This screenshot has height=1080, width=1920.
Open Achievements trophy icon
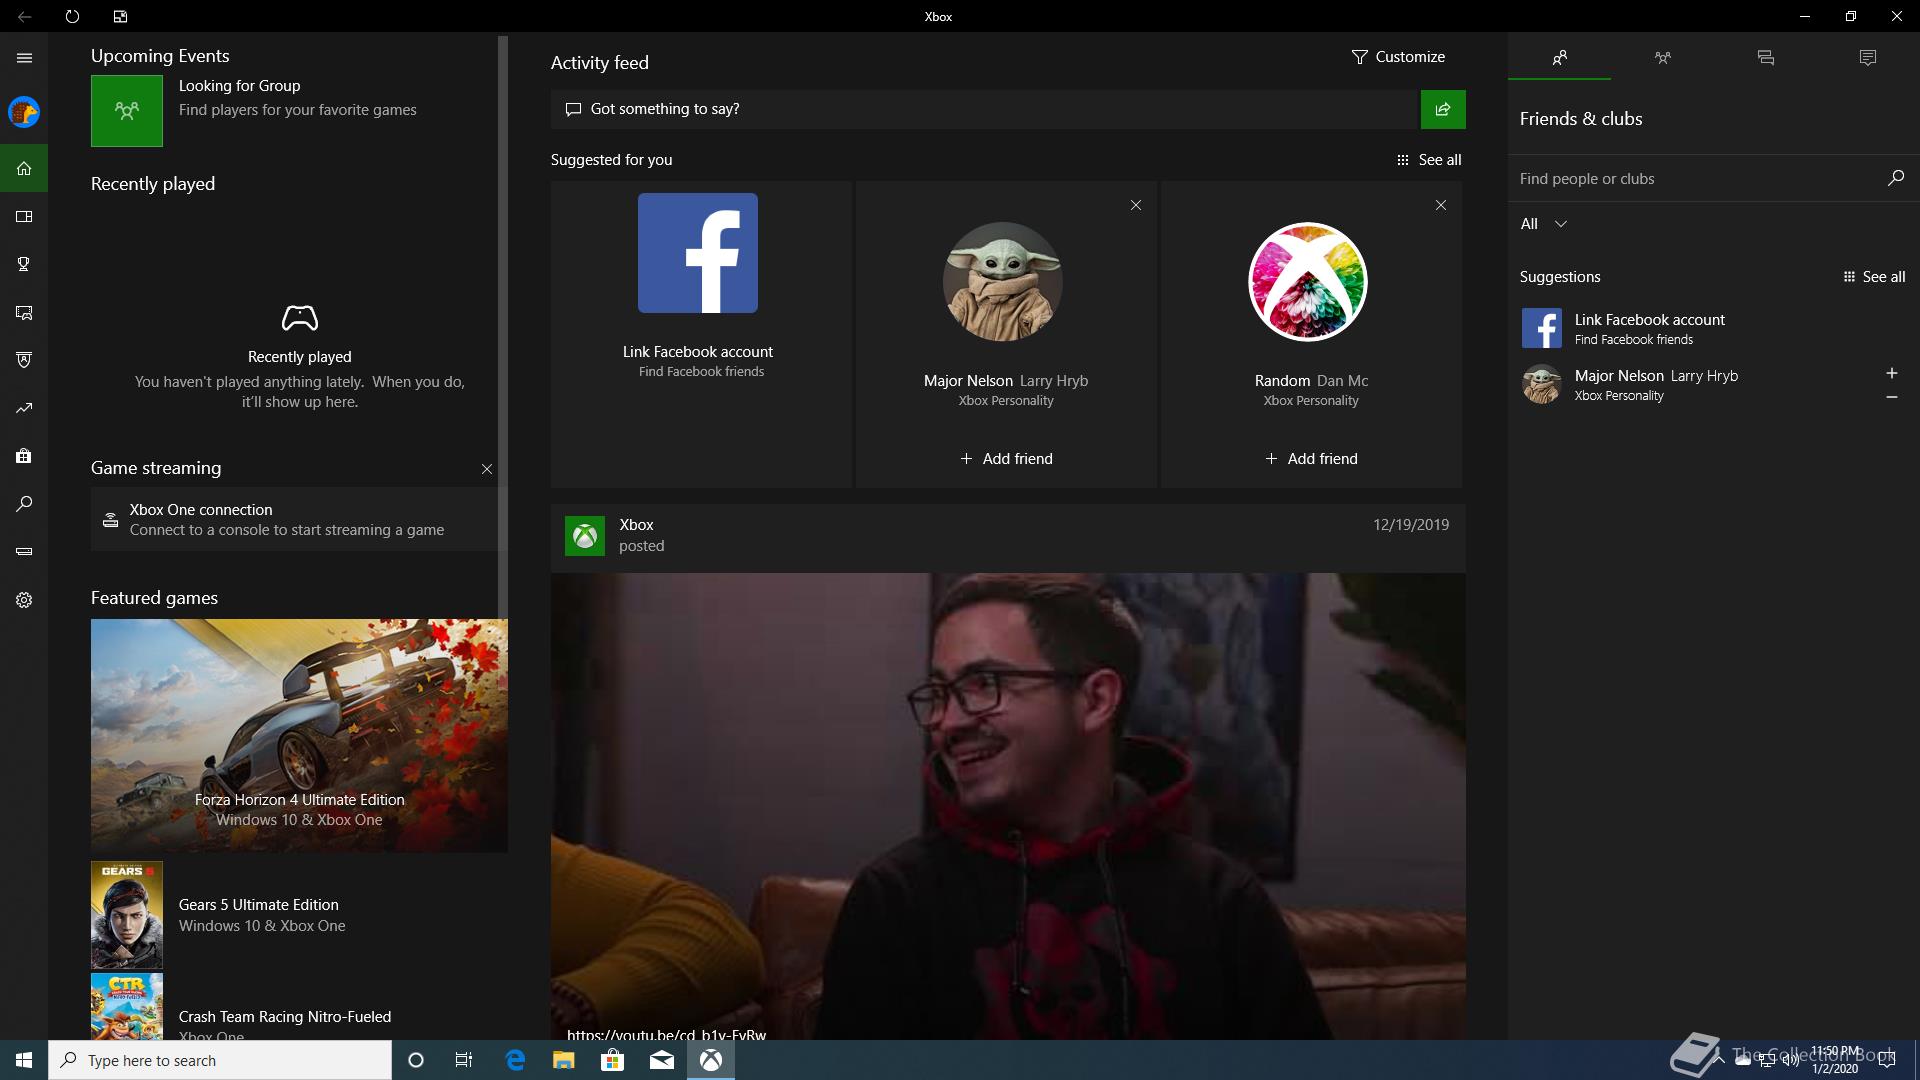pyautogui.click(x=24, y=264)
